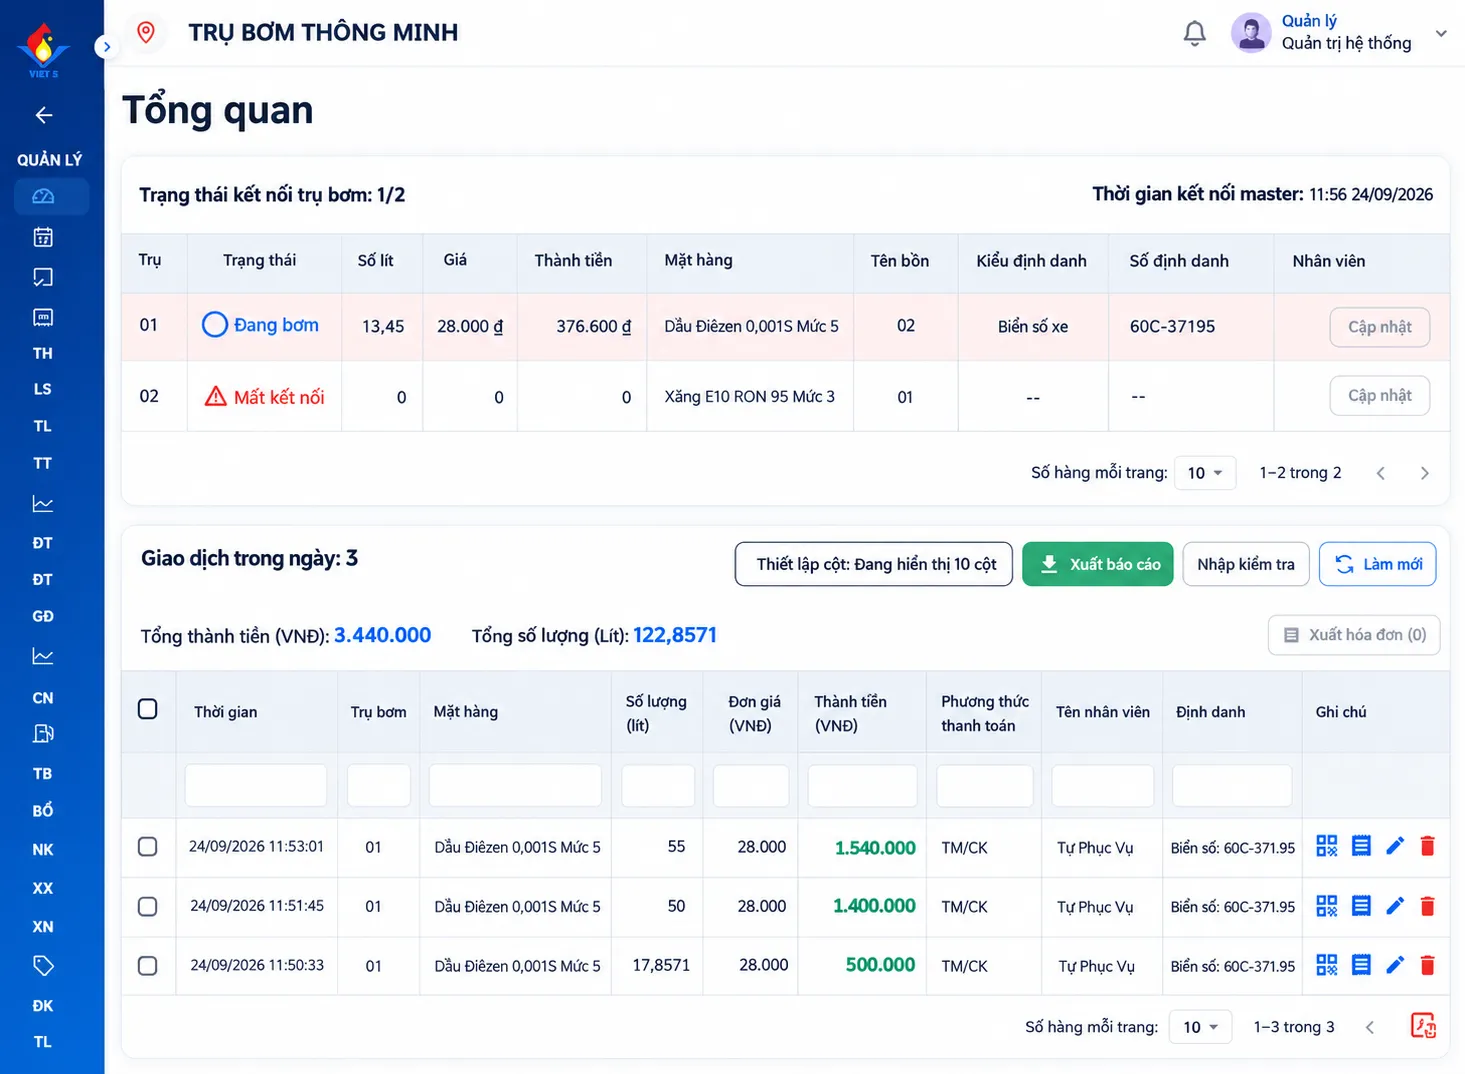Viewport: 1465px width, 1074px height.
Task: Focus the 'Tên nhân viên' column filter field
Action: 1103,785
